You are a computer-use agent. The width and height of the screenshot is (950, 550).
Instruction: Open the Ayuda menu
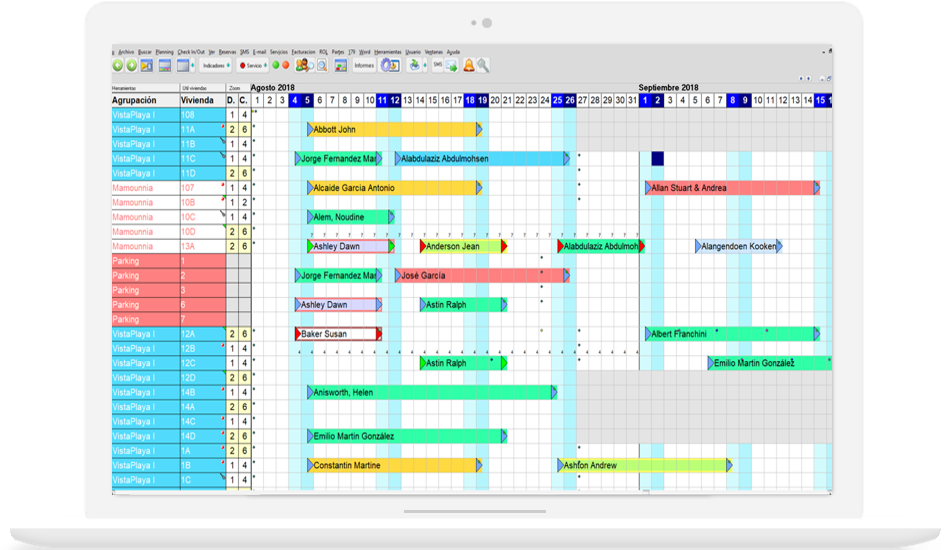[x=453, y=52]
